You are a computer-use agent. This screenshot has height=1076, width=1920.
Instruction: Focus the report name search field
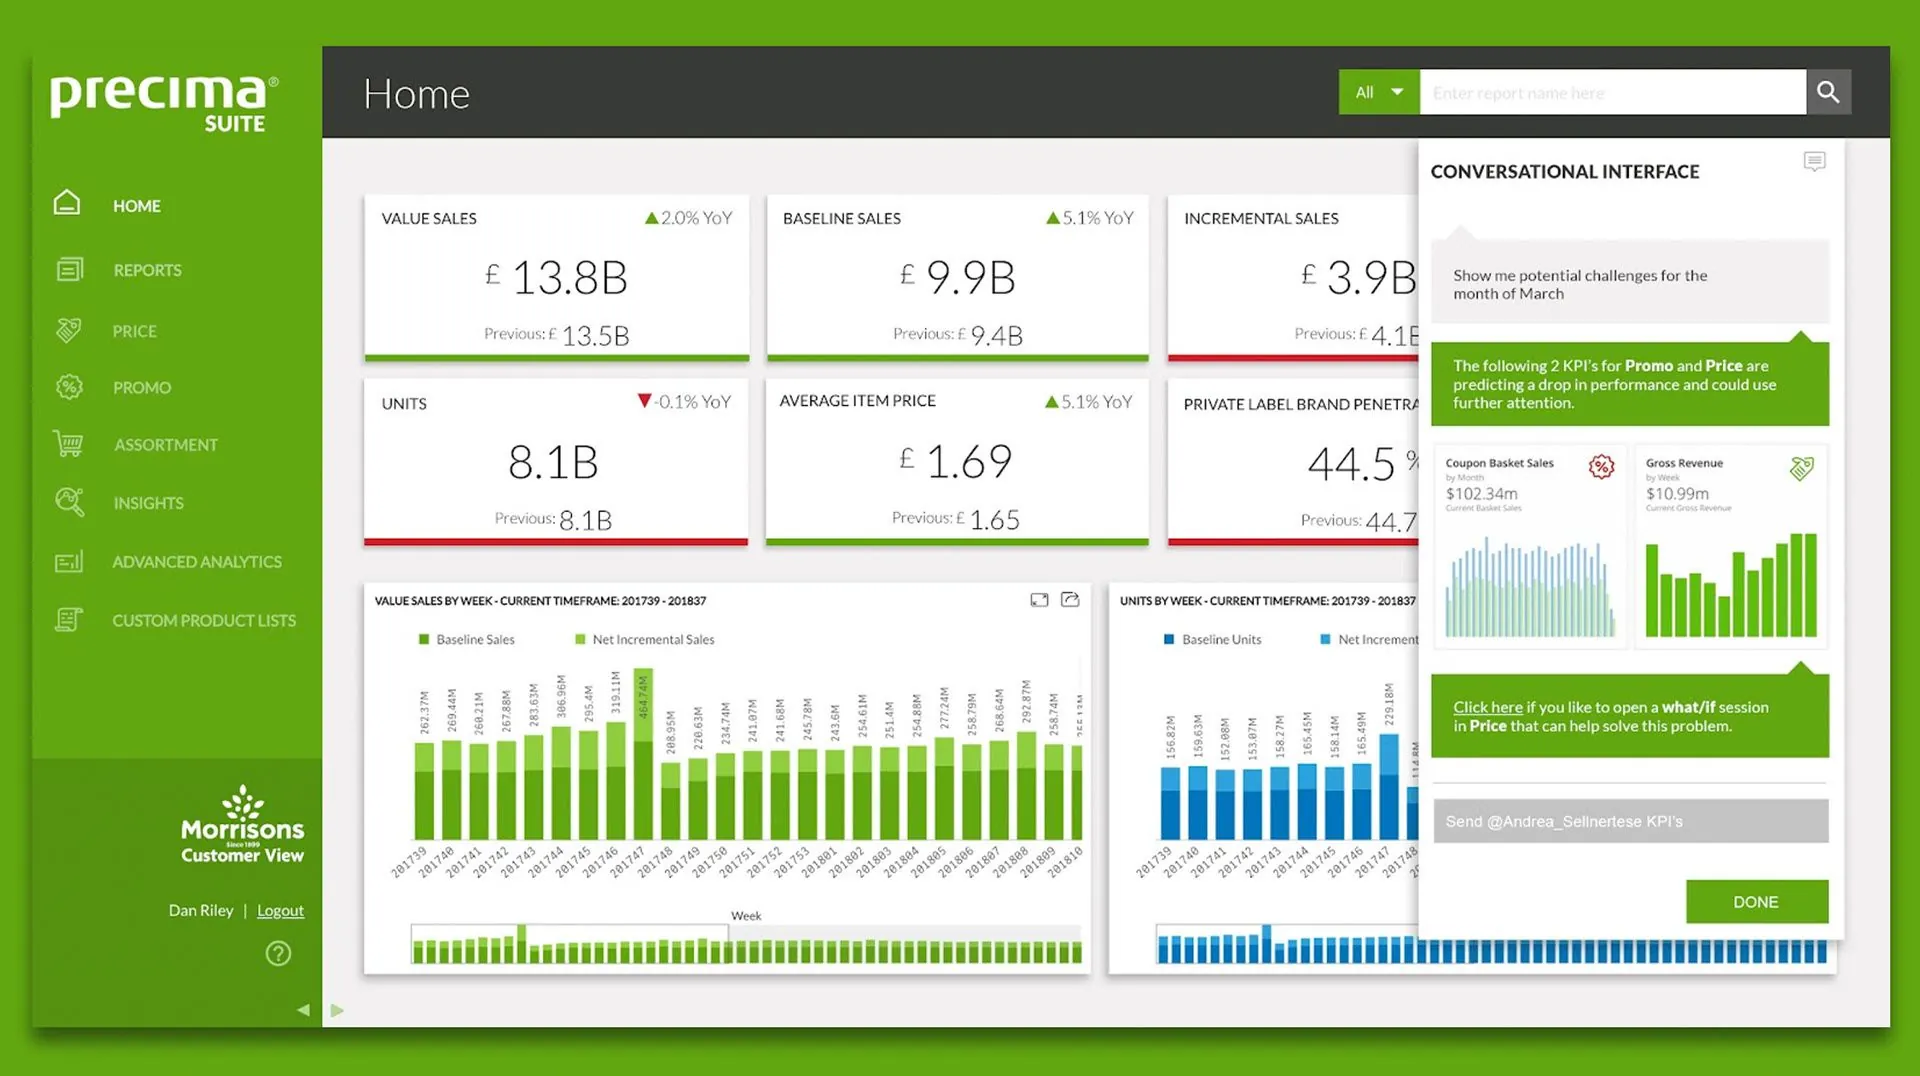pos(1613,92)
